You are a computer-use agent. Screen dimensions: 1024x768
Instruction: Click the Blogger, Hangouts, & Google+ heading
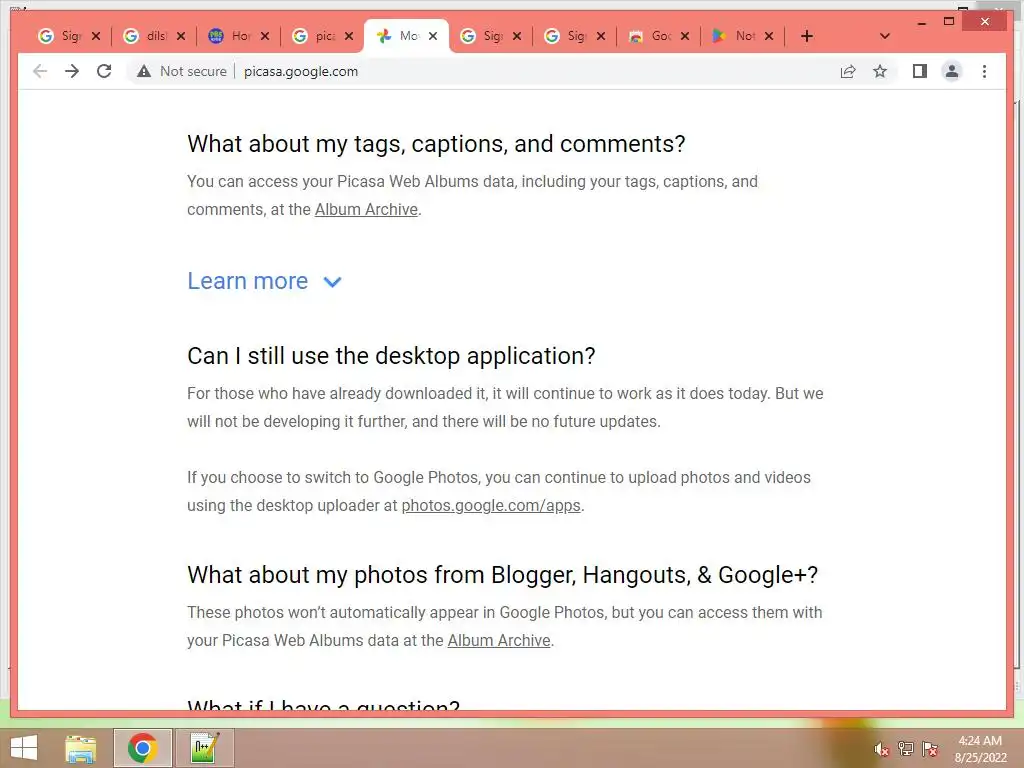[x=502, y=575]
